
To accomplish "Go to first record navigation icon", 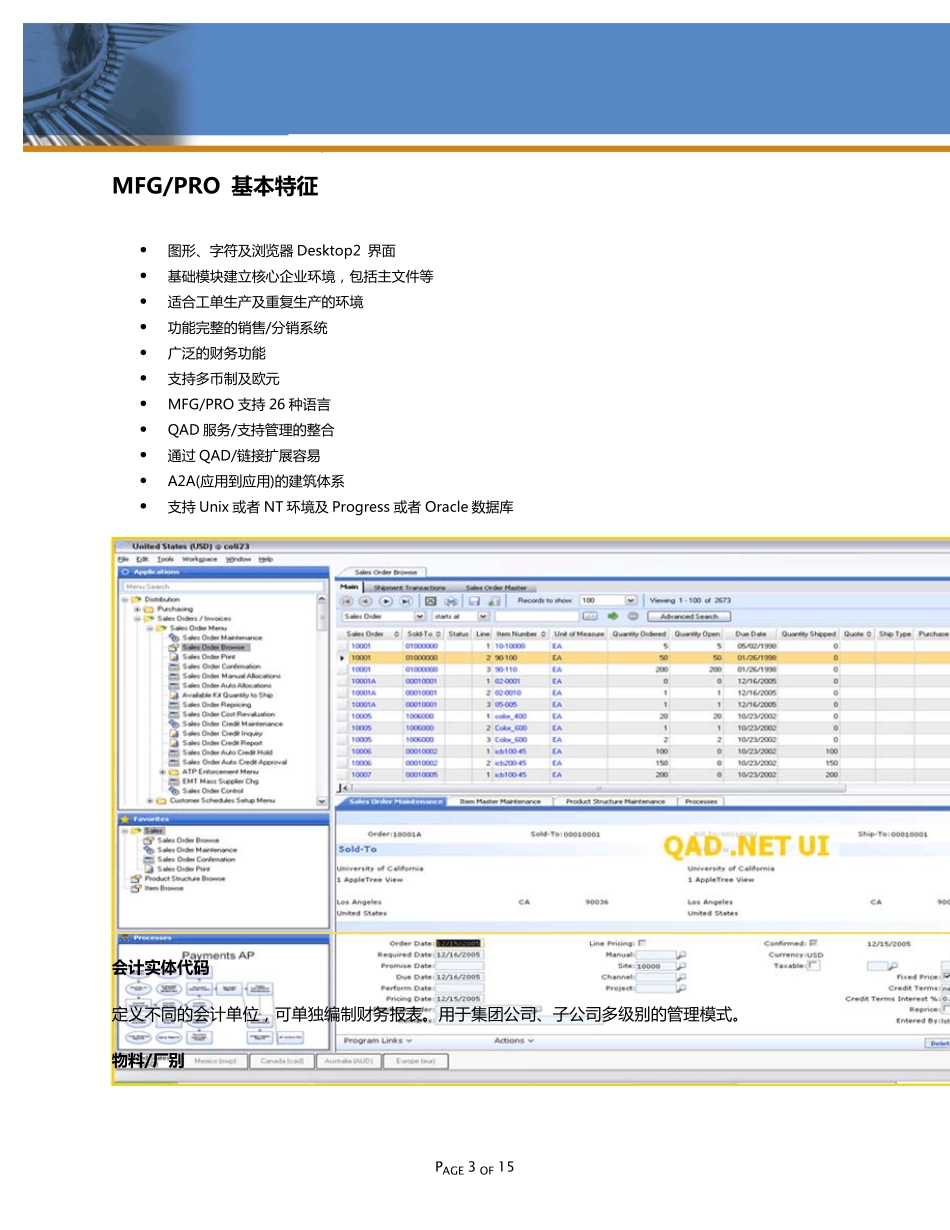I will [347, 601].
